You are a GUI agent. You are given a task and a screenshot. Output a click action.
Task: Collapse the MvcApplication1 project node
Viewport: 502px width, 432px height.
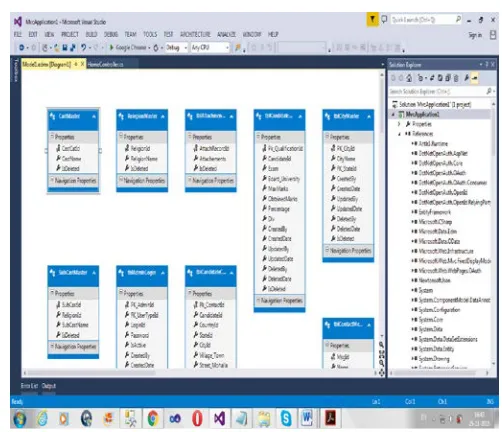click(x=393, y=114)
